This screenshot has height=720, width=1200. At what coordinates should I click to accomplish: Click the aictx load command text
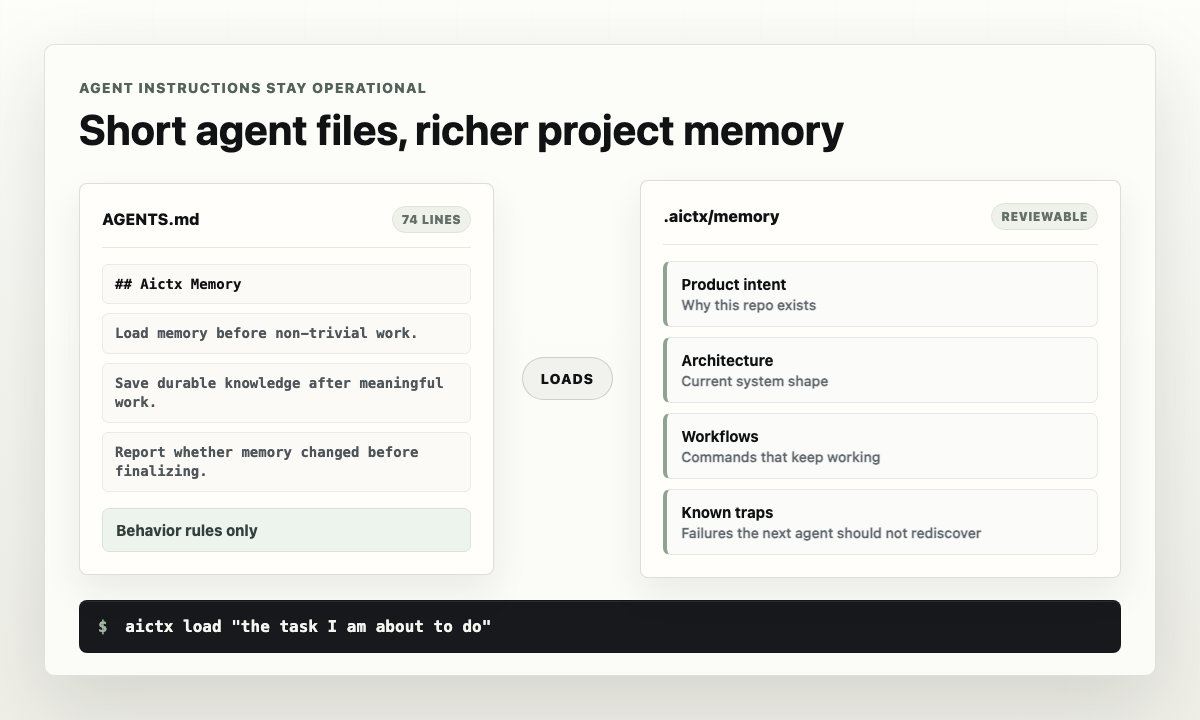pos(308,627)
